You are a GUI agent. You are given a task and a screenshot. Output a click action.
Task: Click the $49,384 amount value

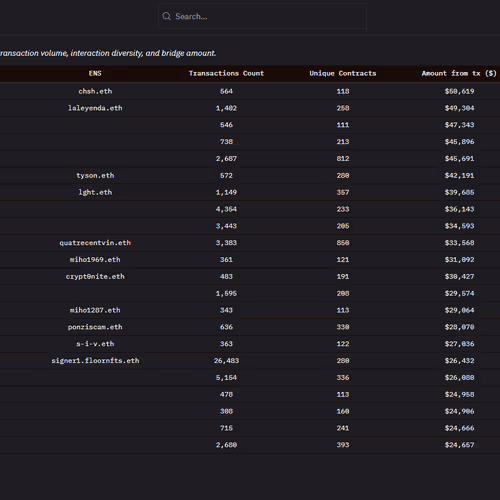point(459,108)
